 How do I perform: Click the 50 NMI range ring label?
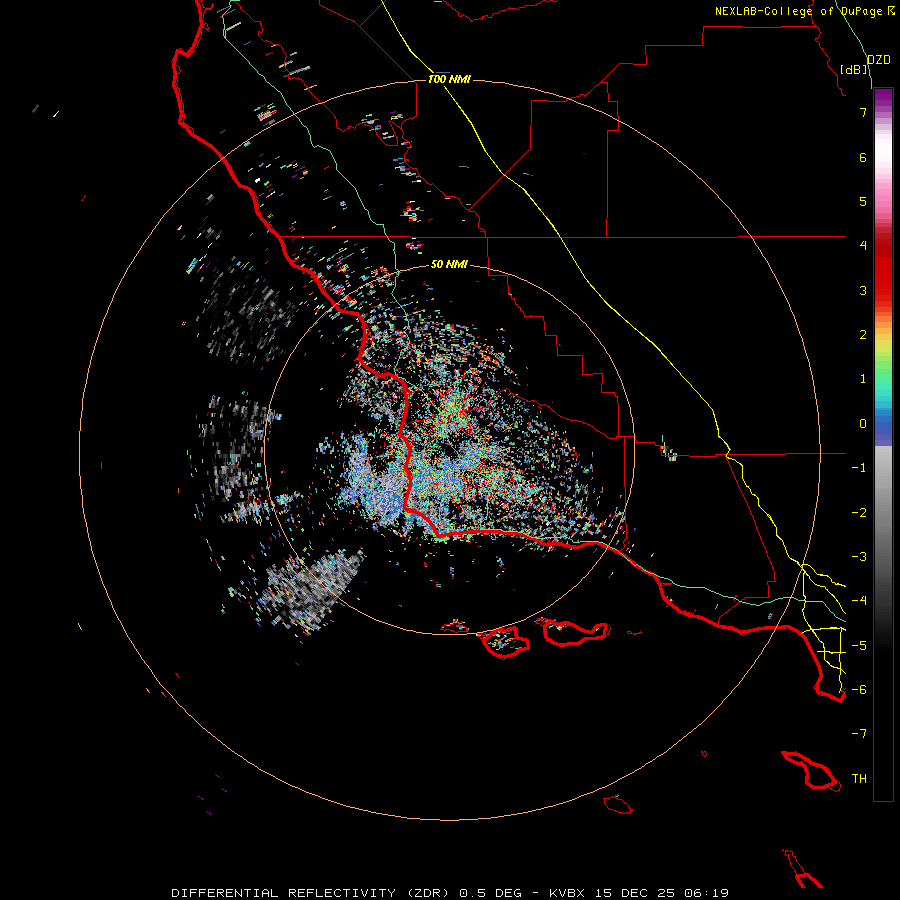click(x=449, y=264)
